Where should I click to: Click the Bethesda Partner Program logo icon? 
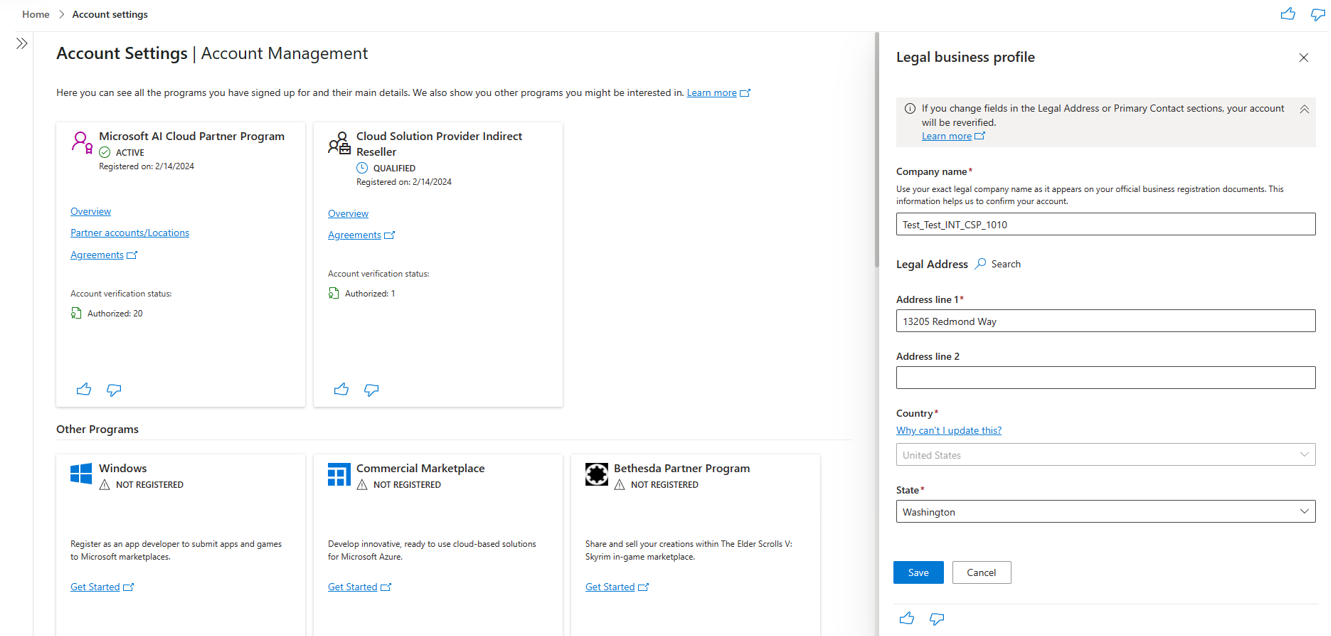597,474
